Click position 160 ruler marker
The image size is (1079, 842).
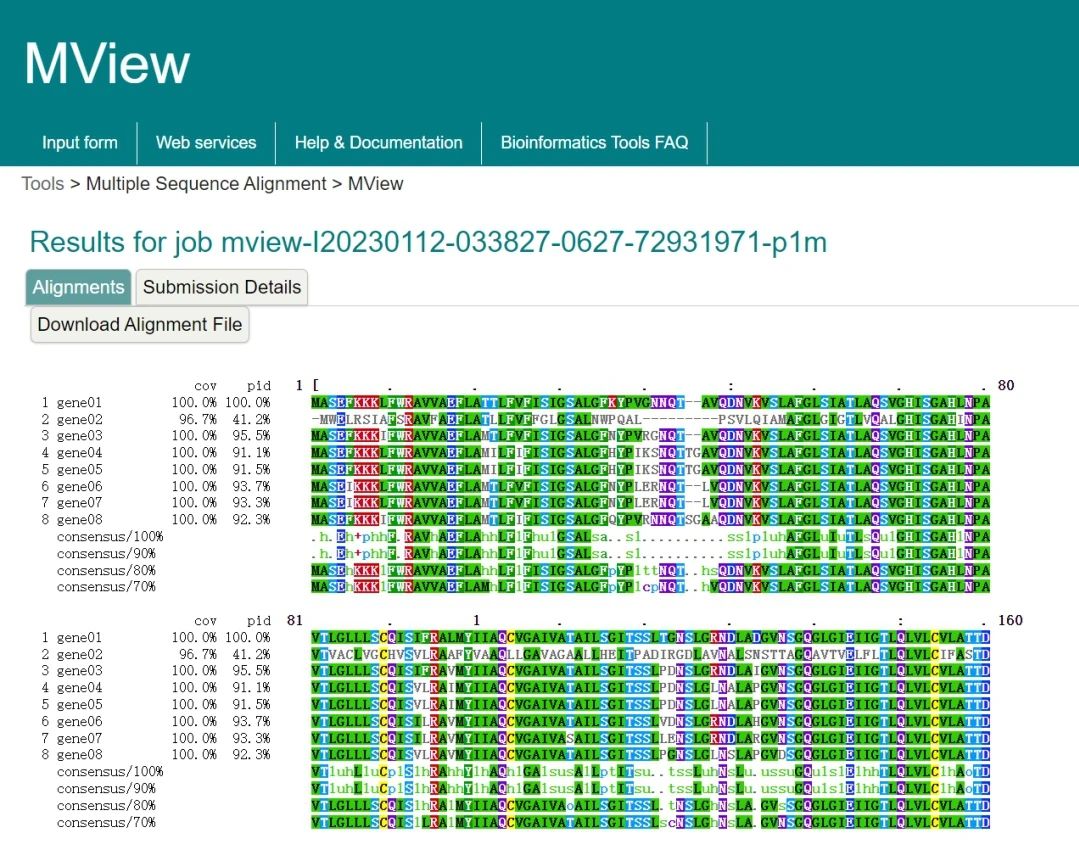[x=1009, y=620]
